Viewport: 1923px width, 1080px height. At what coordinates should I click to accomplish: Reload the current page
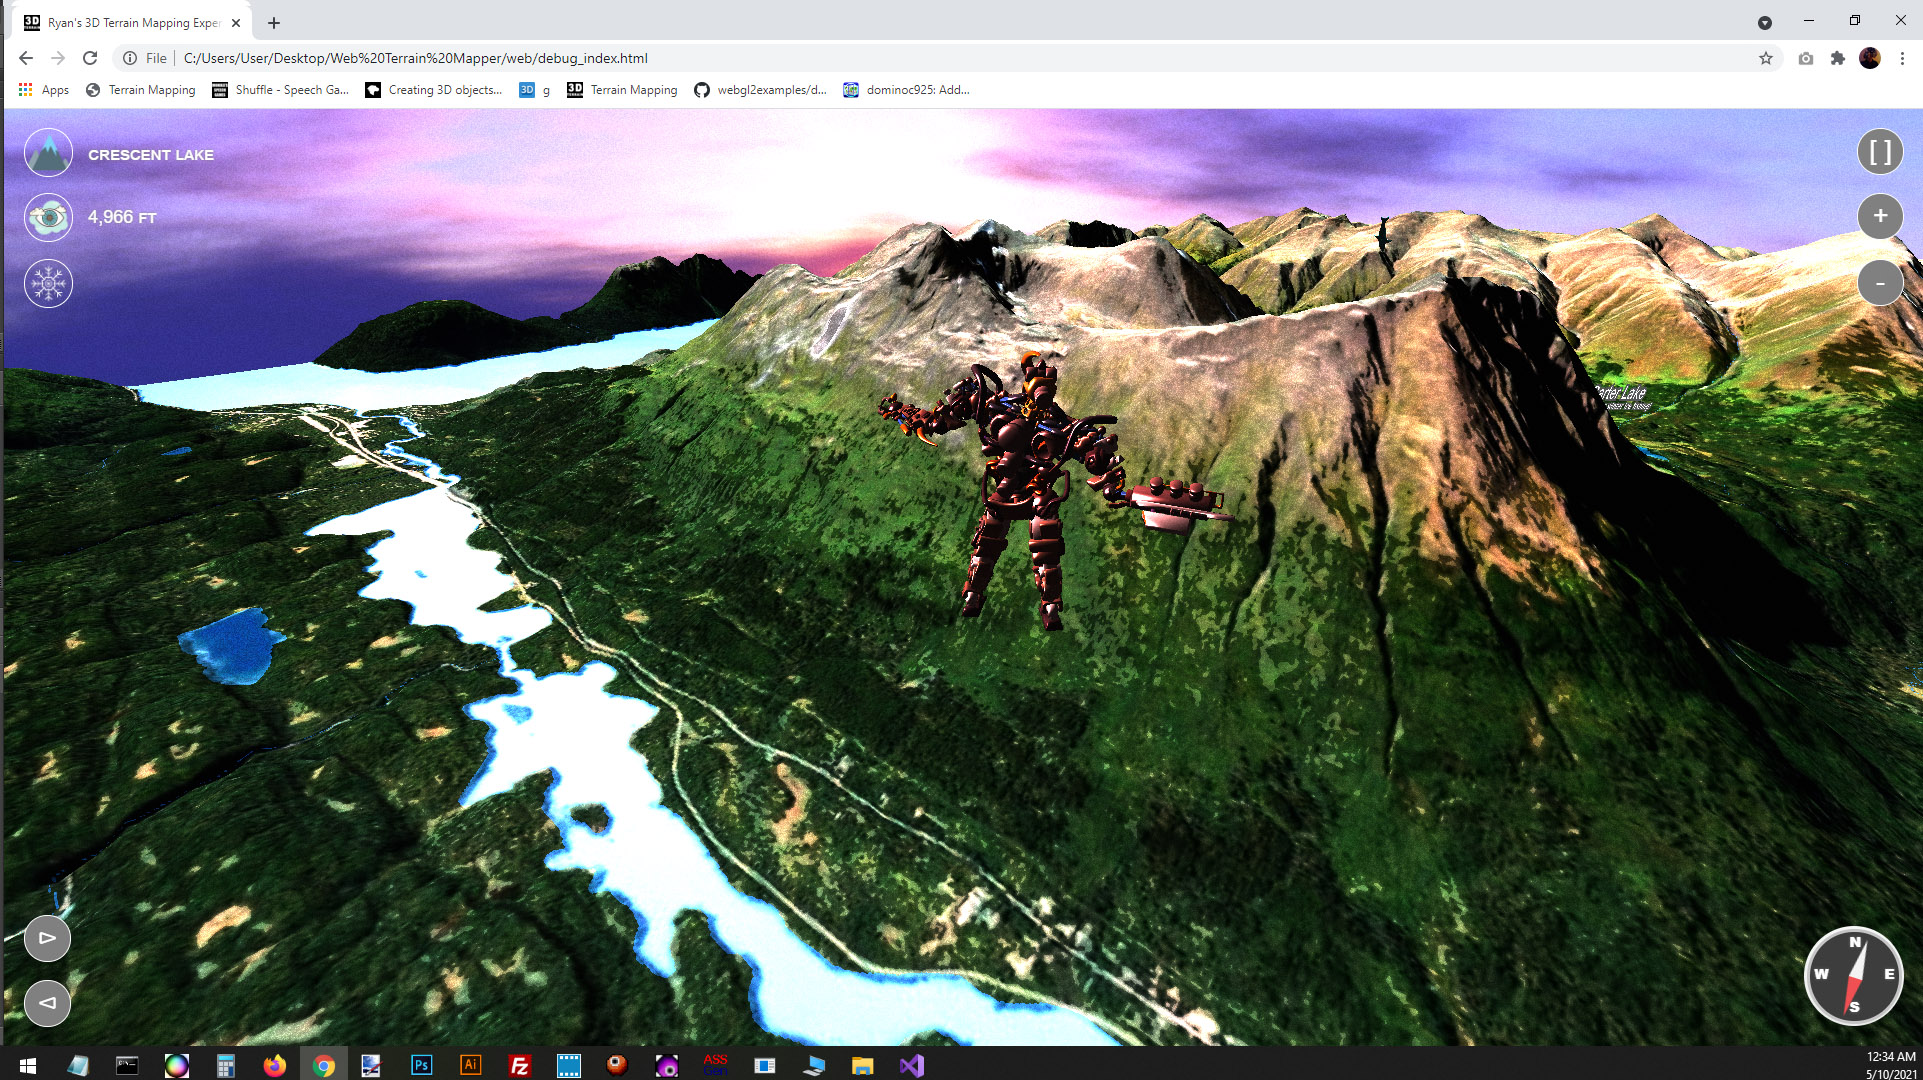tap(90, 58)
